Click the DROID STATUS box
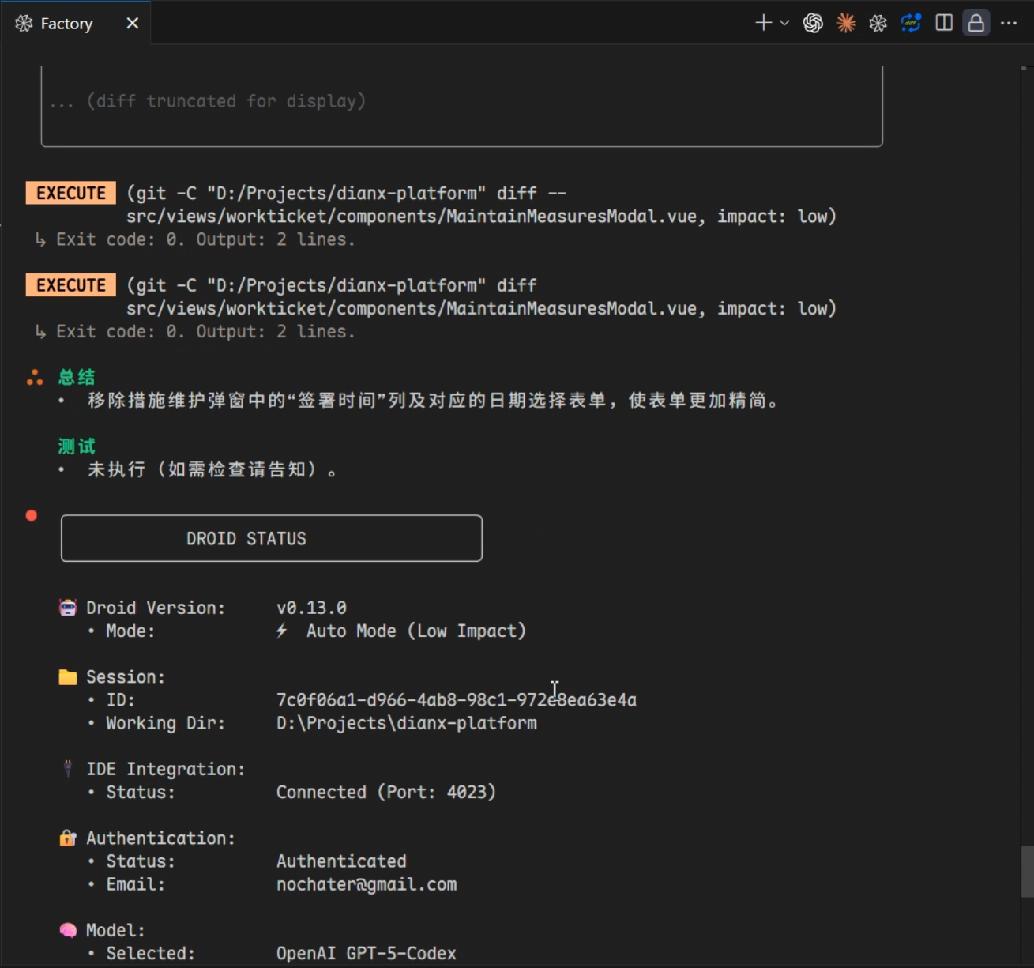The image size is (1034, 968). point(272,538)
